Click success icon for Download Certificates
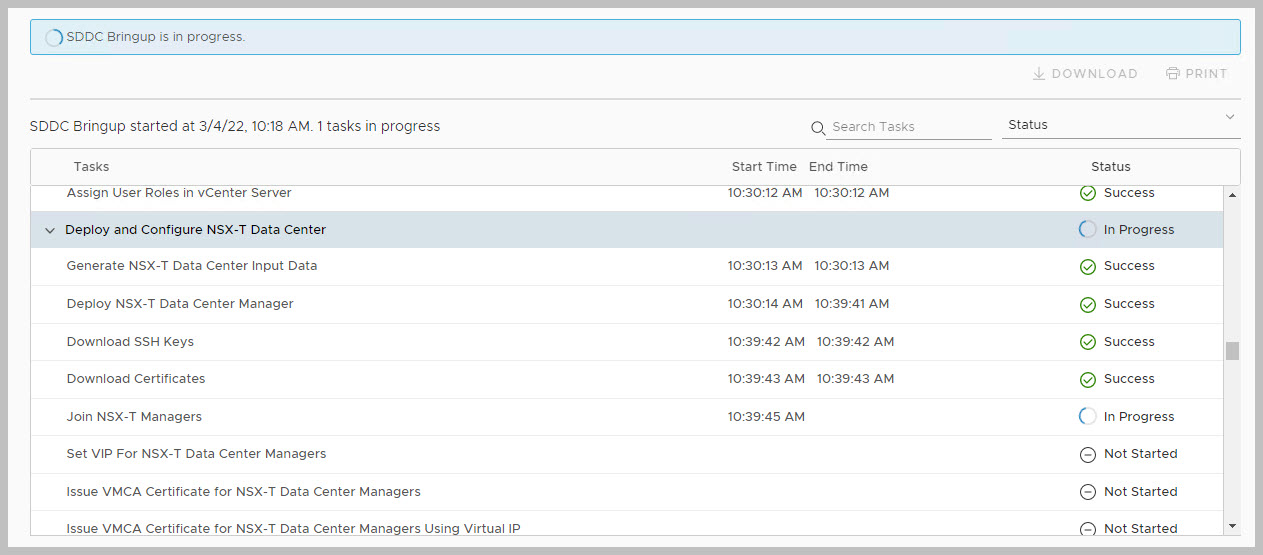This screenshot has height=555, width=1263. coord(1088,380)
